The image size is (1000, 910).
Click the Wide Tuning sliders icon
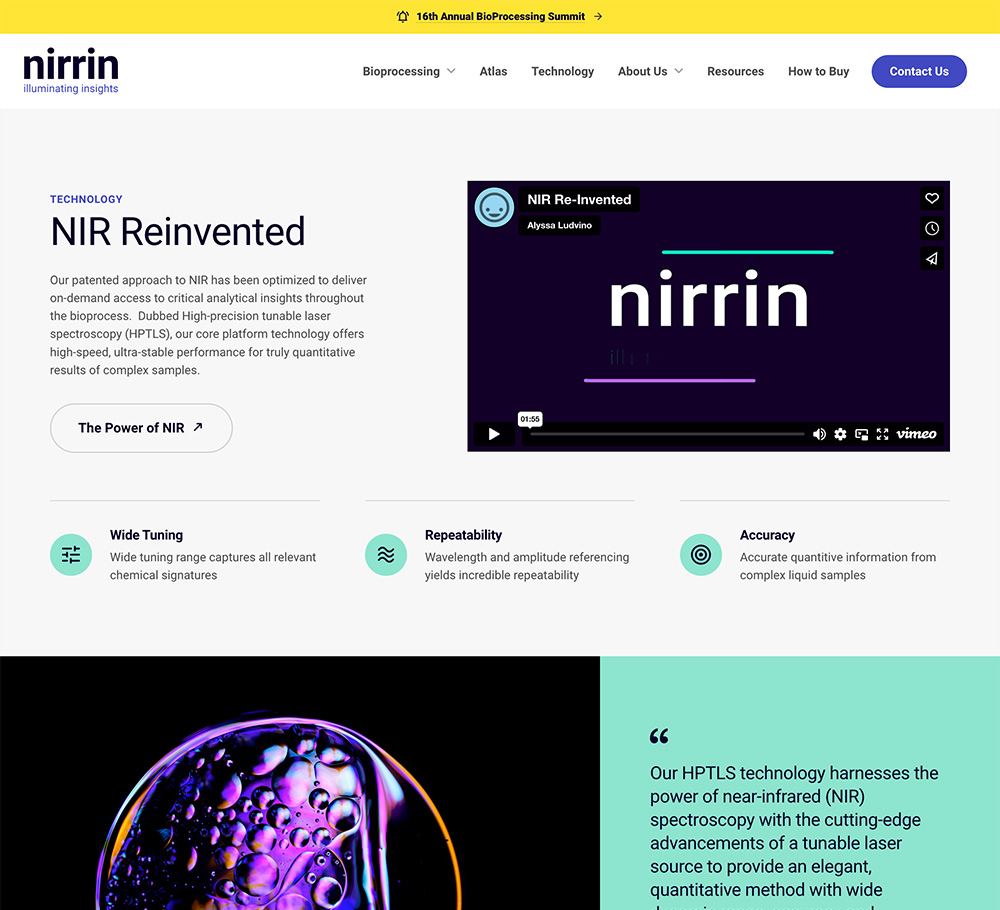[71, 555]
